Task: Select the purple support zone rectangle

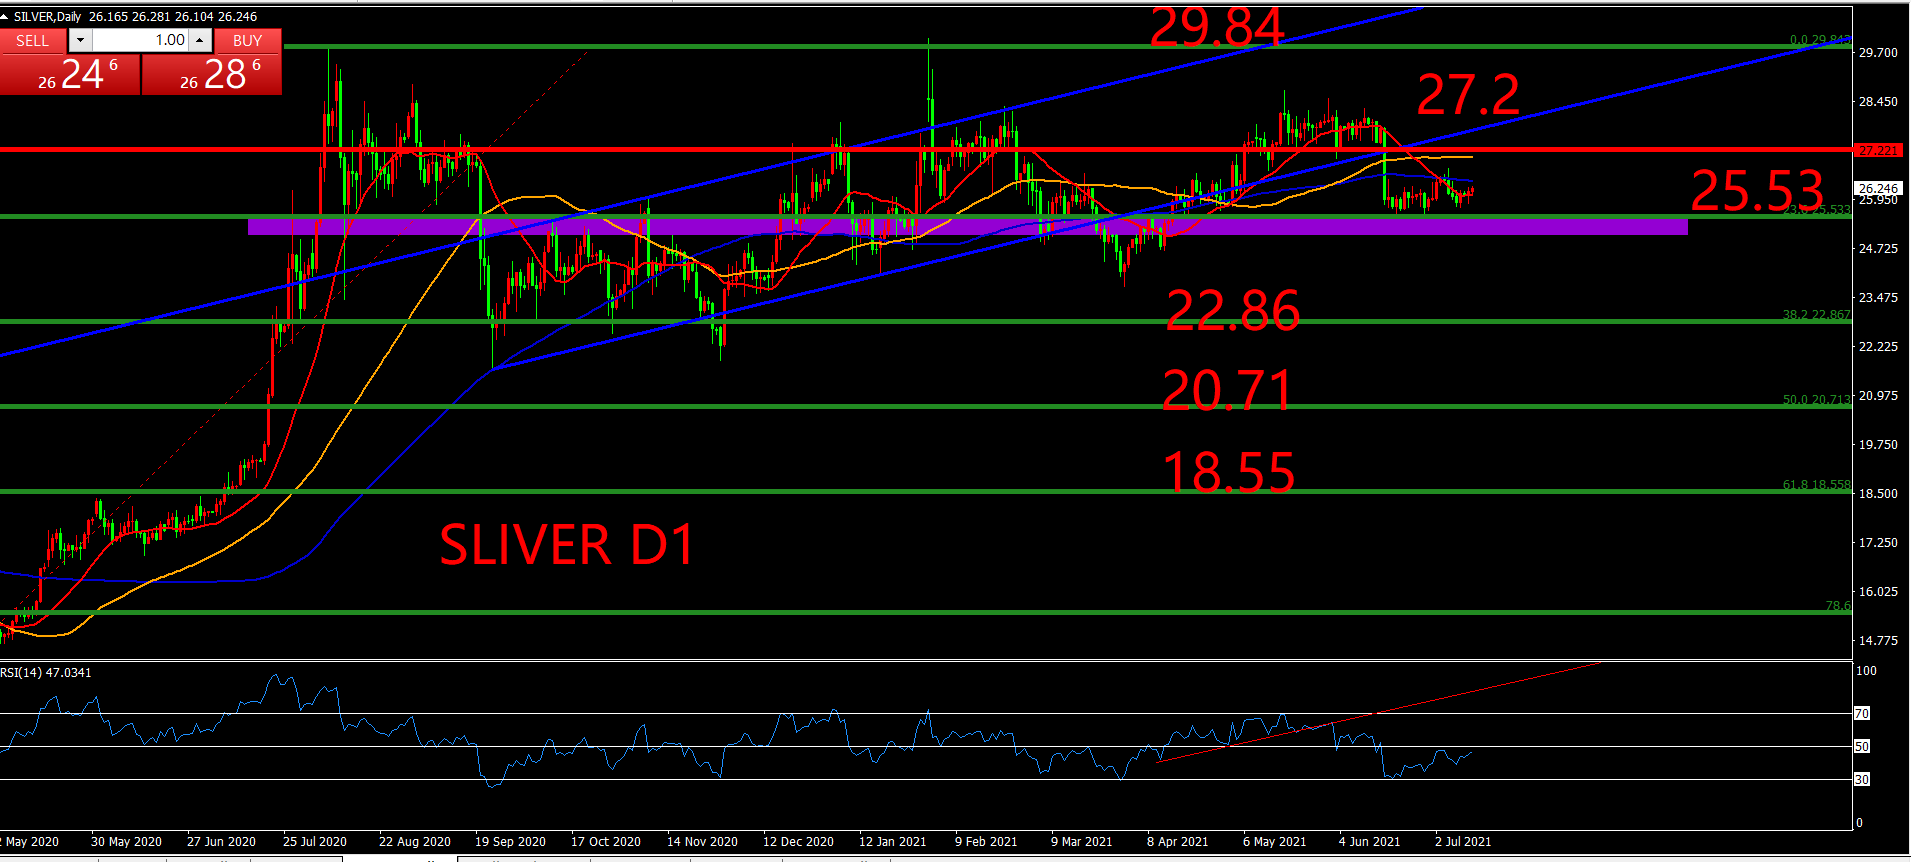Action: click(967, 228)
